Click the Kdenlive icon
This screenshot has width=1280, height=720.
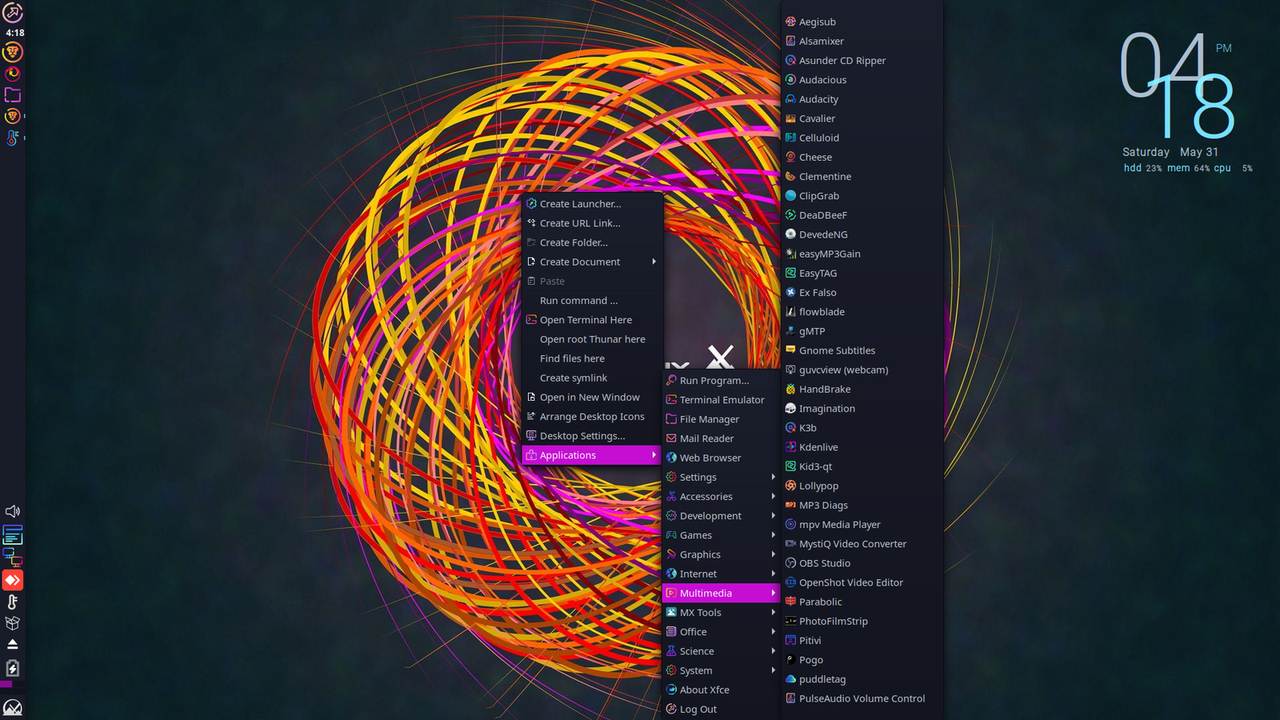[x=790, y=447]
